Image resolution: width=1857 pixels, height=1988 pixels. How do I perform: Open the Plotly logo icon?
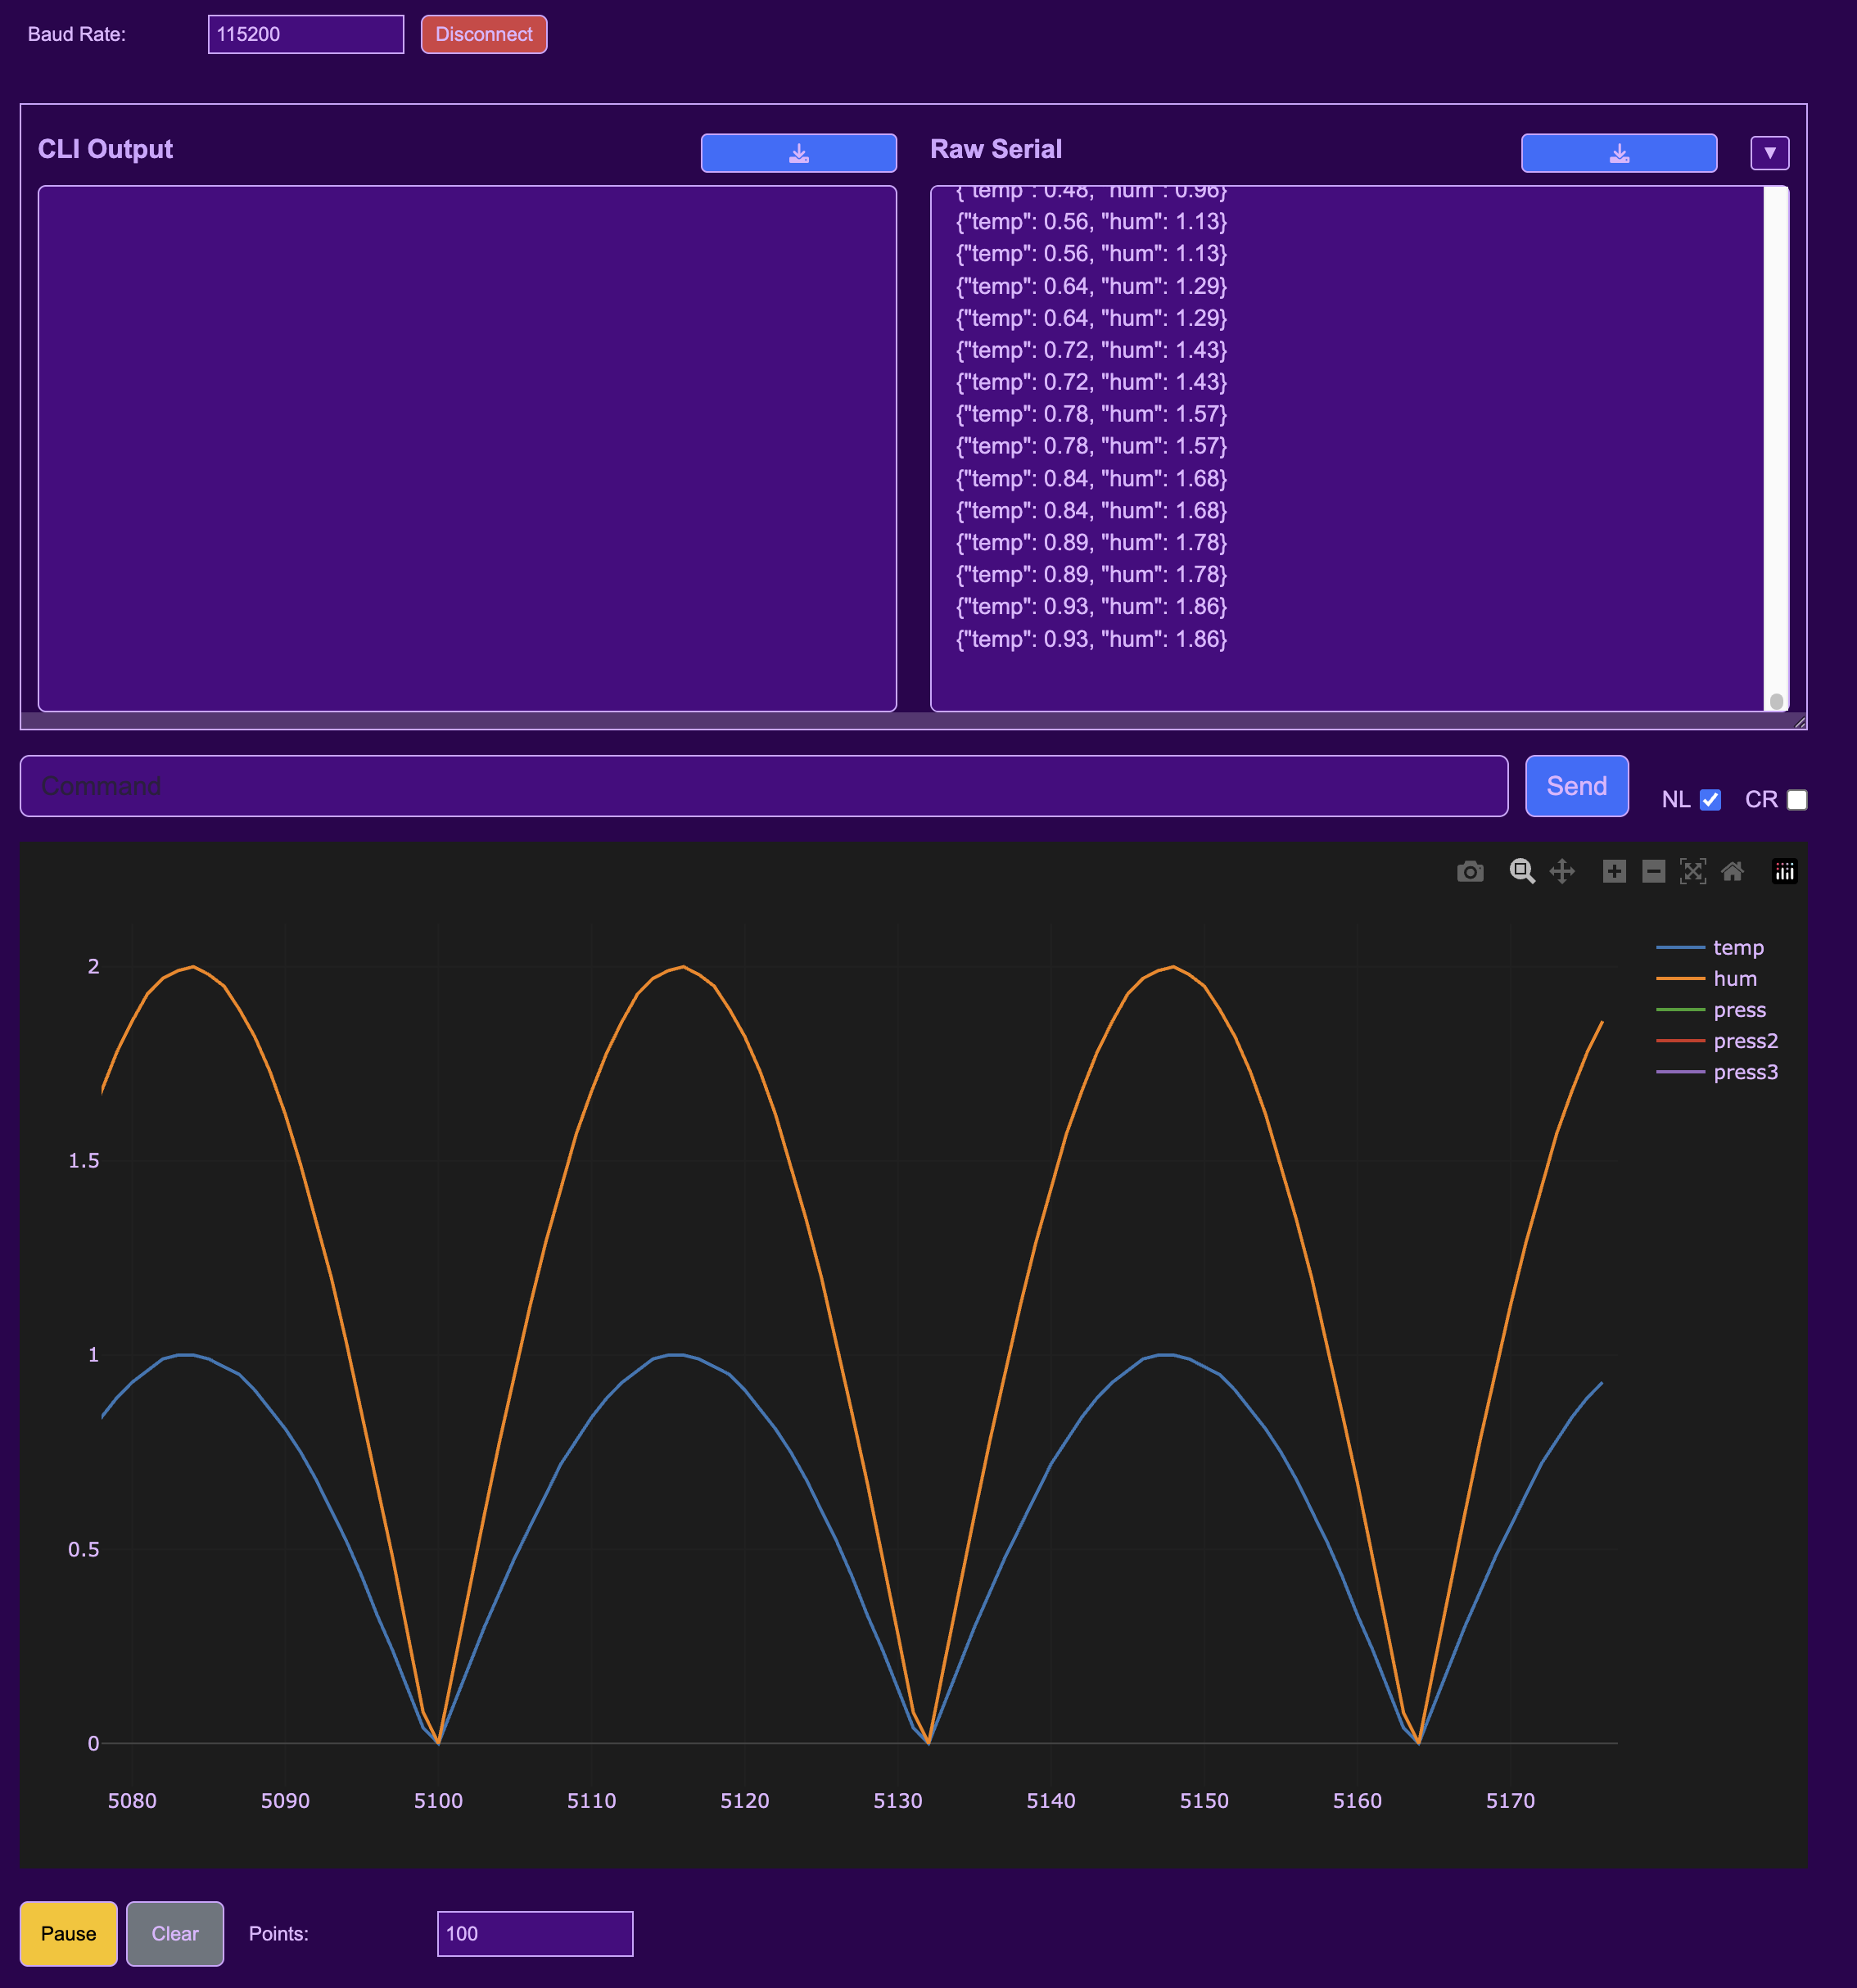pos(1785,871)
